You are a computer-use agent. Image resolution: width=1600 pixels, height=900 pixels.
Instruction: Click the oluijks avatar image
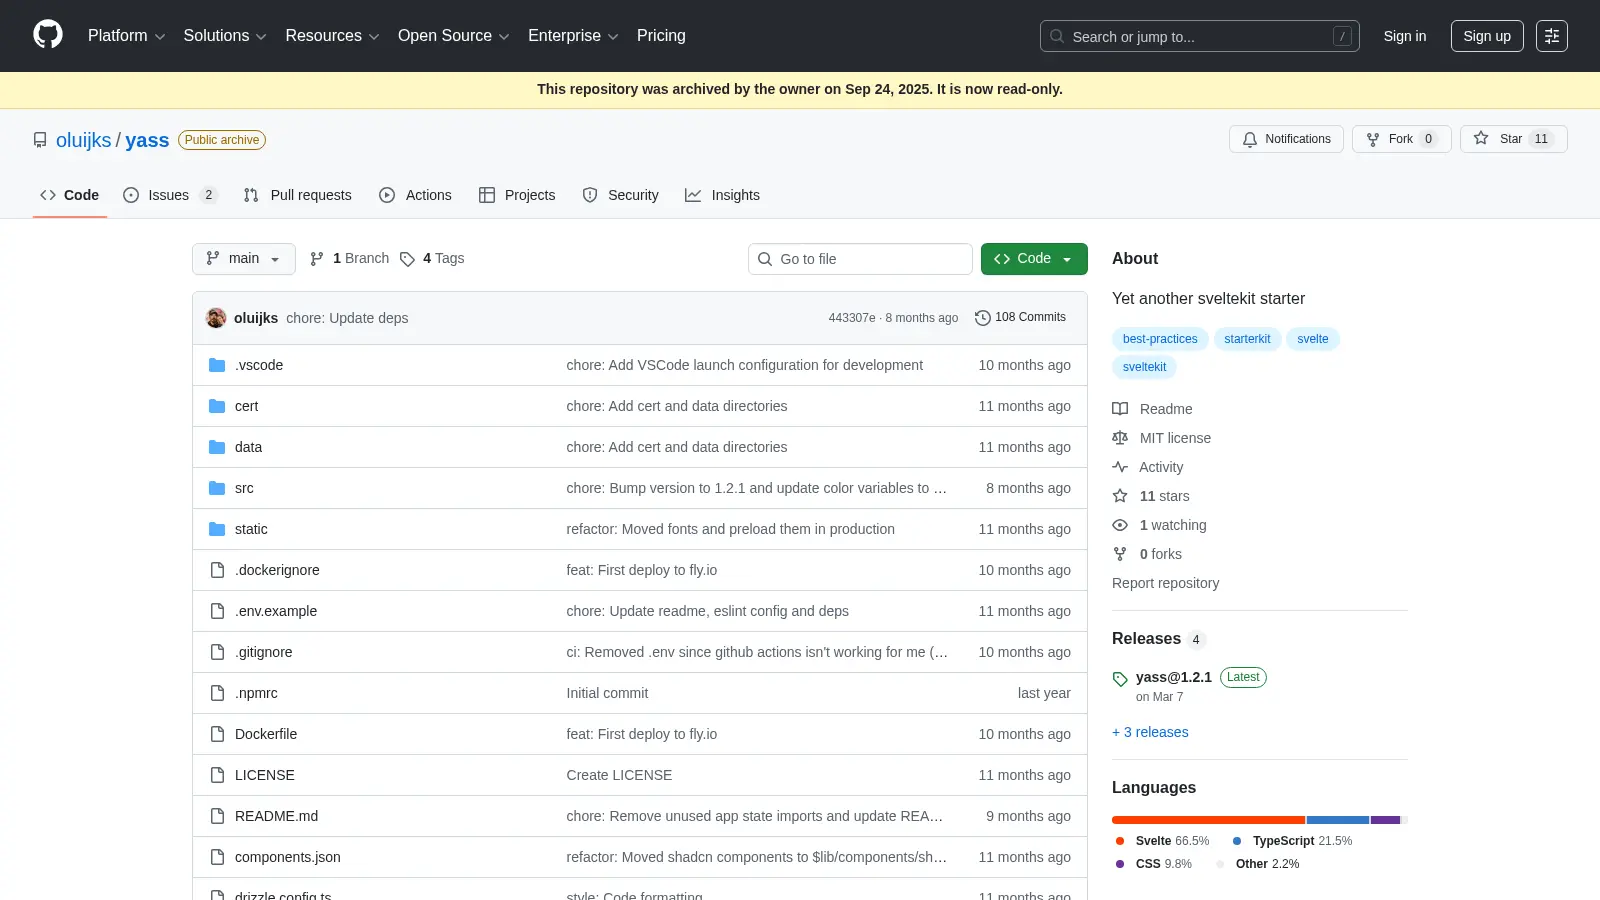click(216, 318)
